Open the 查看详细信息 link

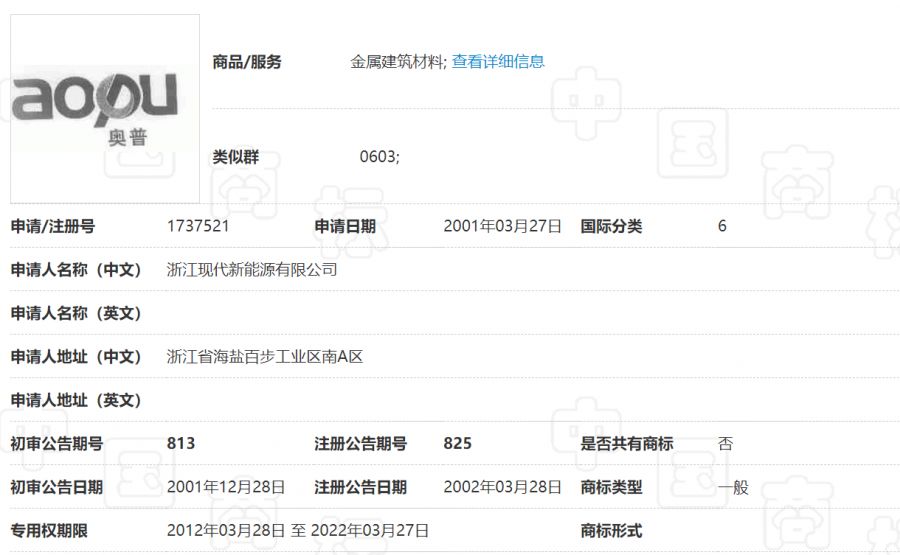click(498, 61)
